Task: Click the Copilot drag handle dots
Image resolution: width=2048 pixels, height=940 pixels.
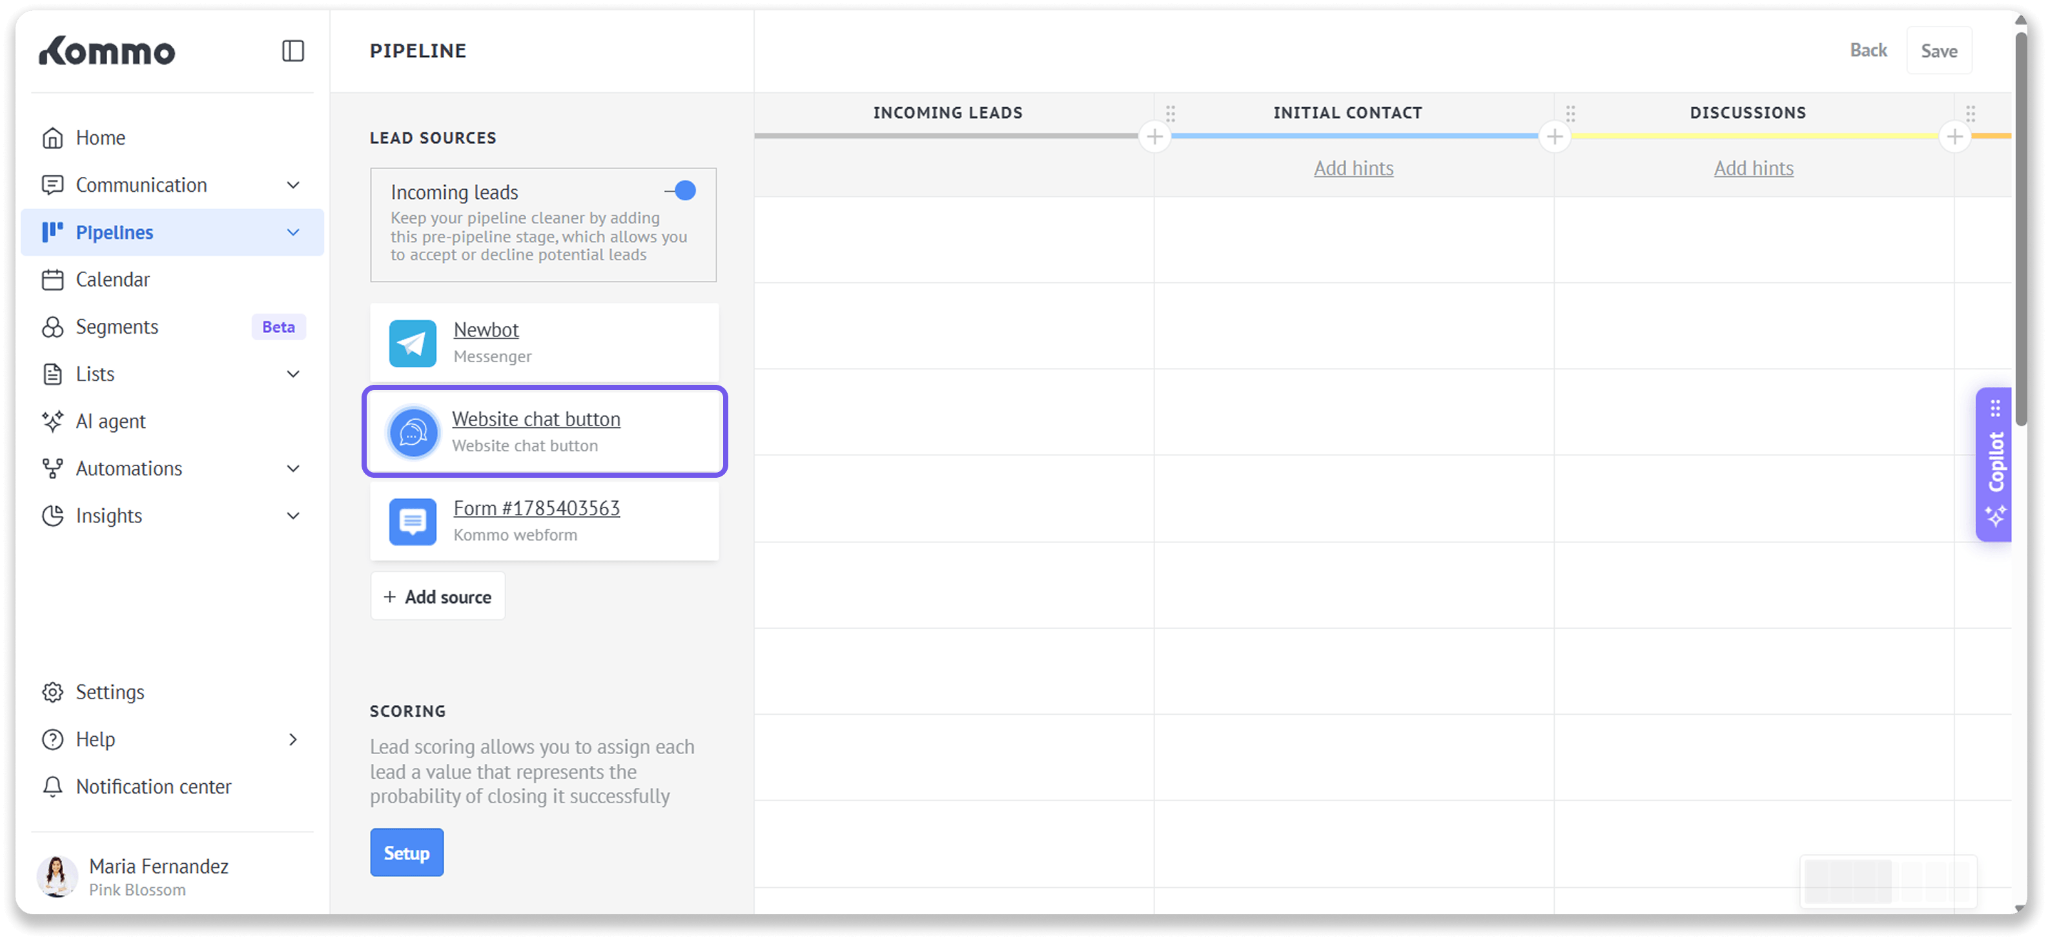Action: click(1995, 408)
